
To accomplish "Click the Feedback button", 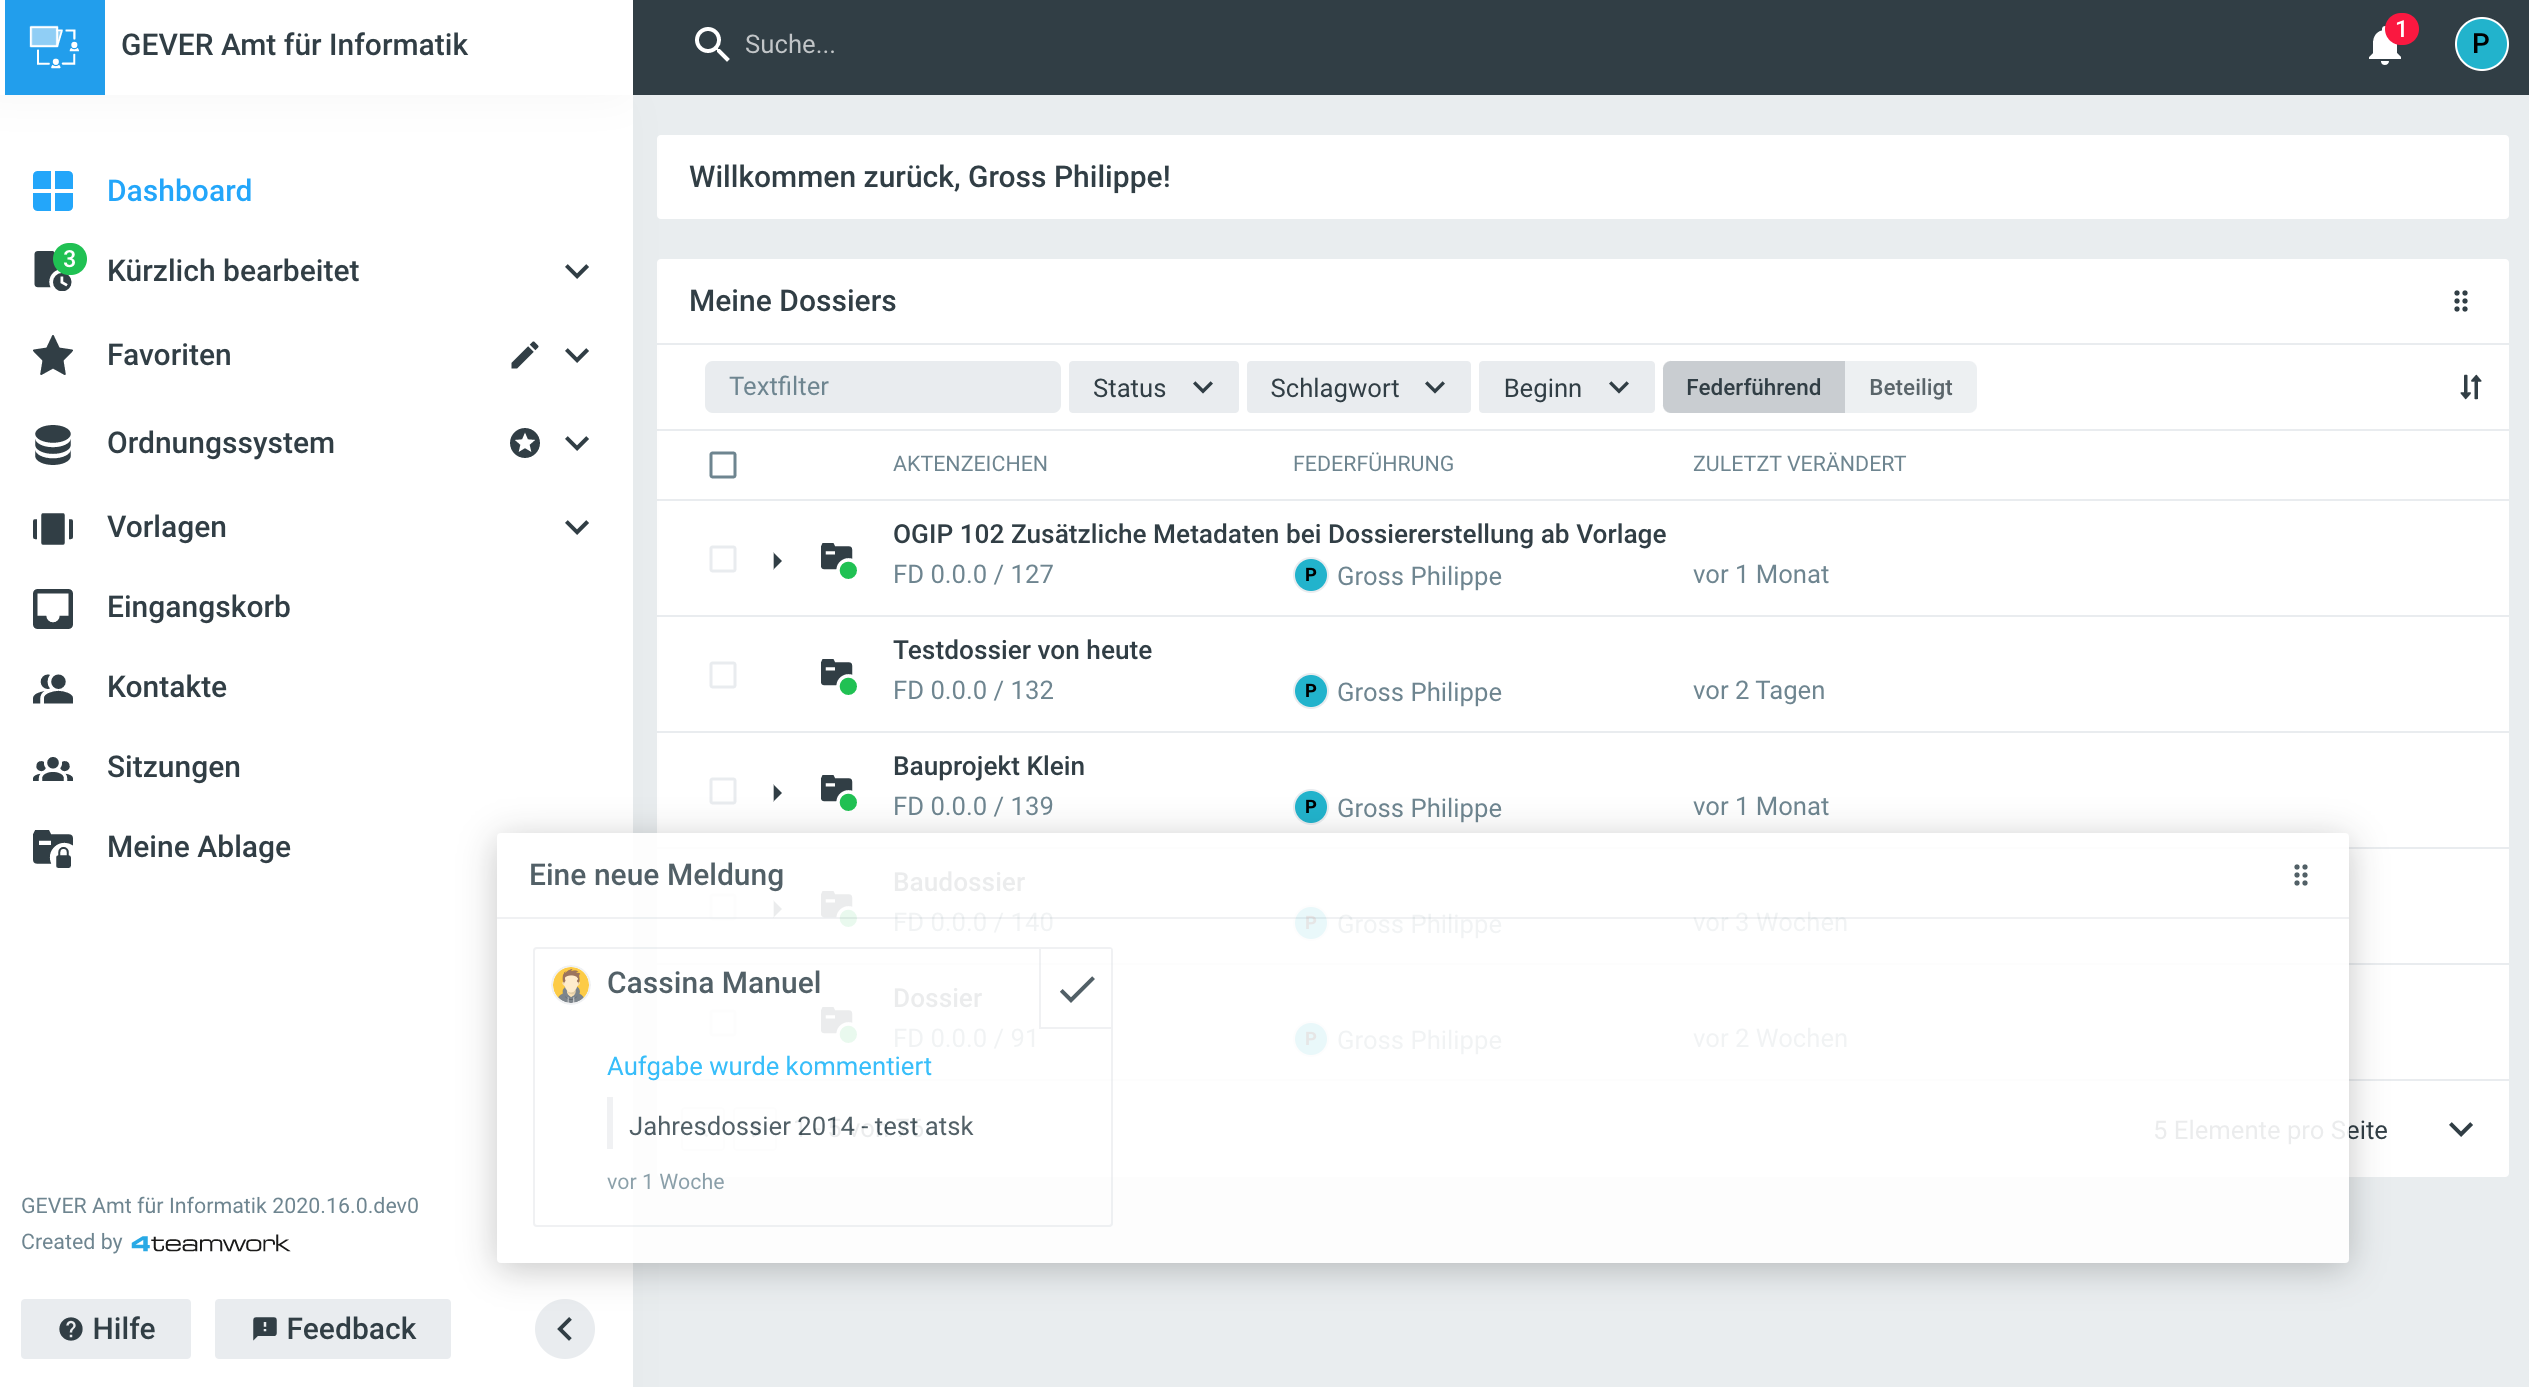I will [x=332, y=1328].
